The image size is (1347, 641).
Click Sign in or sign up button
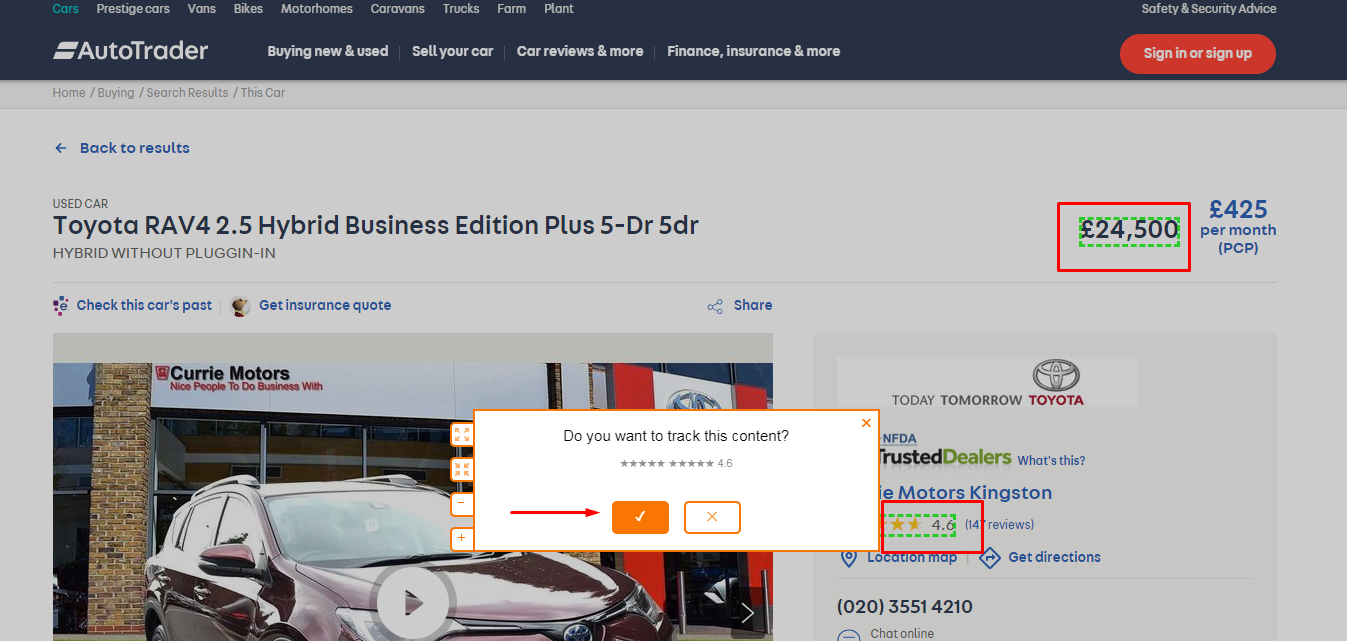click(x=1198, y=54)
